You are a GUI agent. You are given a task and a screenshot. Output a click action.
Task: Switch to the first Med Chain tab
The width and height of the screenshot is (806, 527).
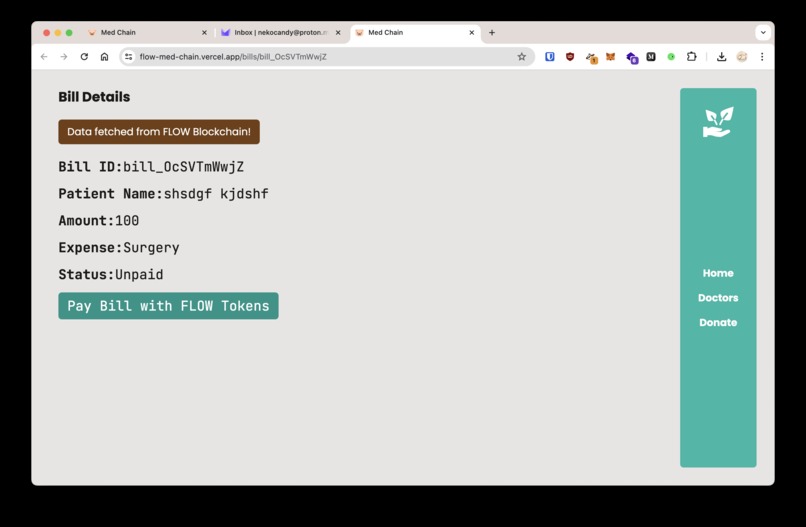[x=146, y=32]
